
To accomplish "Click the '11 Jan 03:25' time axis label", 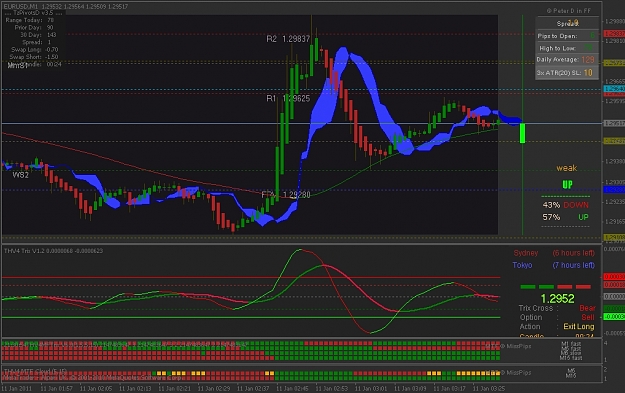I will 489,388.
